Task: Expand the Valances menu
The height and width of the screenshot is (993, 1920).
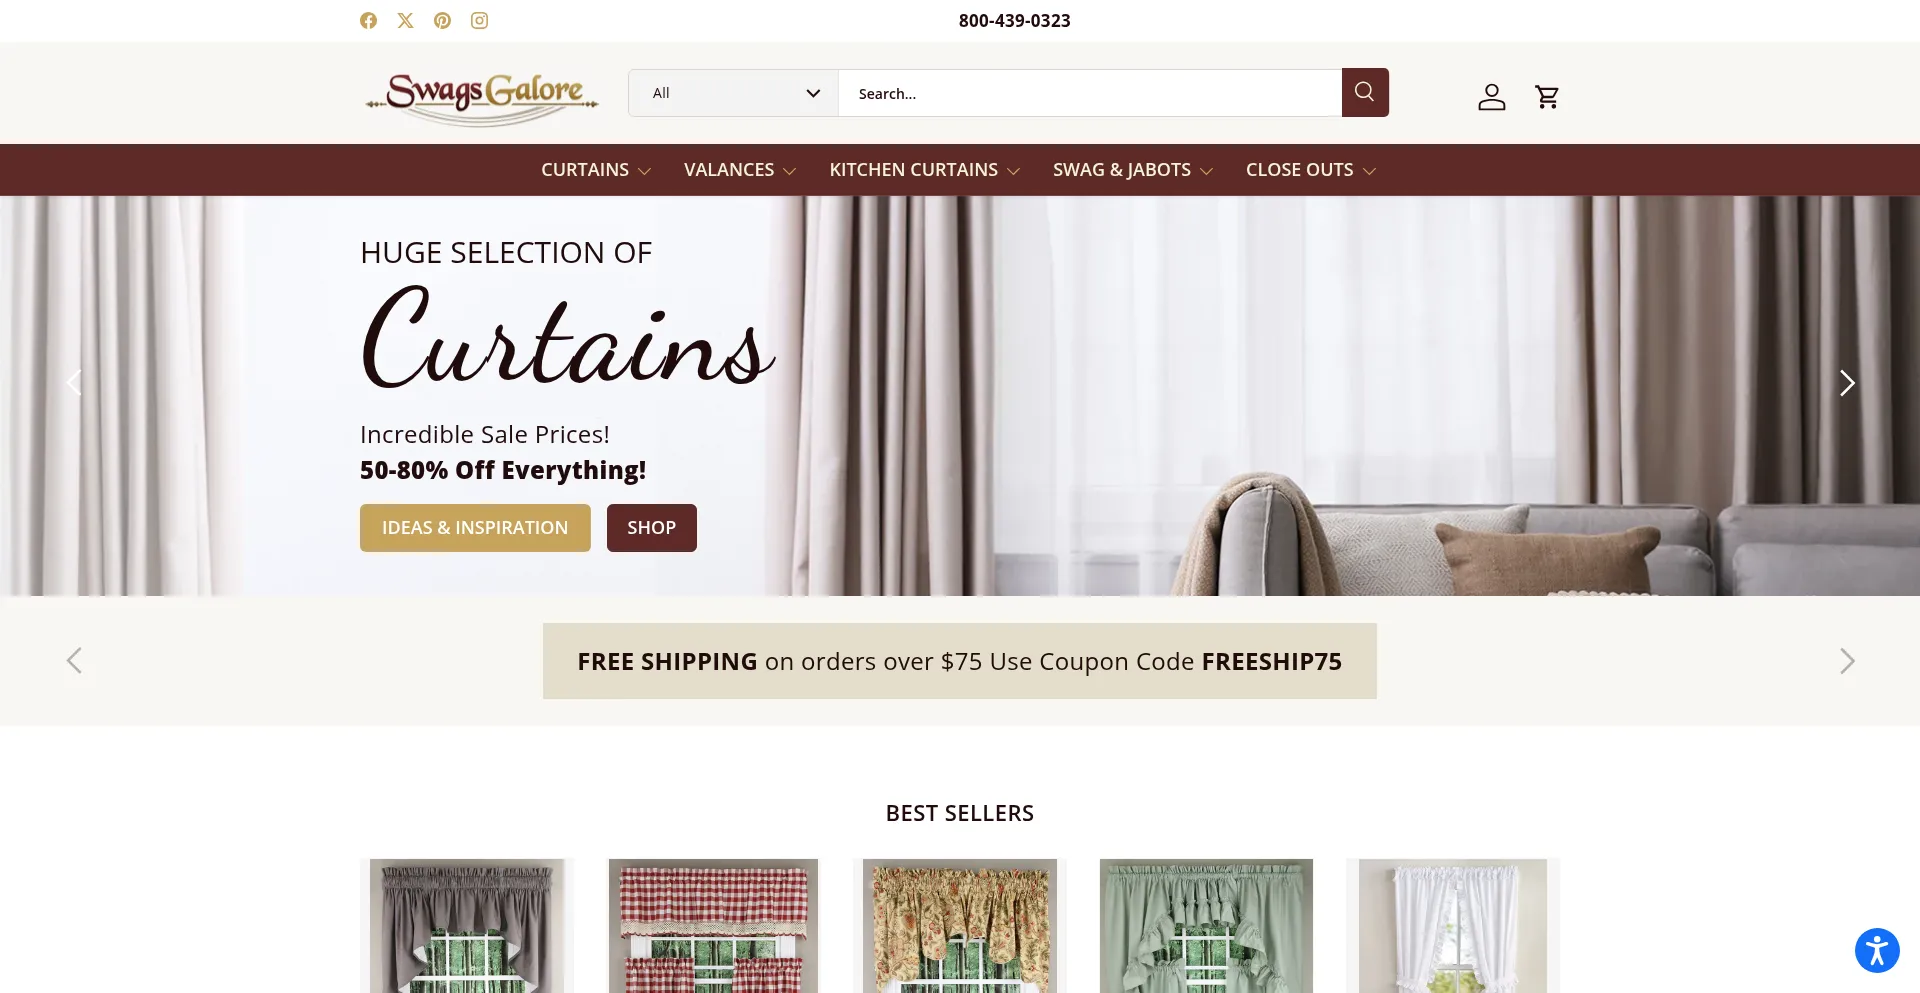Action: tap(740, 170)
